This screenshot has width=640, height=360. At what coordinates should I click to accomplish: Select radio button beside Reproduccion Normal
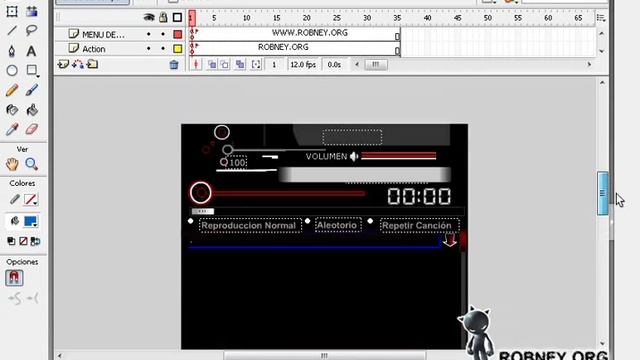coord(191,221)
